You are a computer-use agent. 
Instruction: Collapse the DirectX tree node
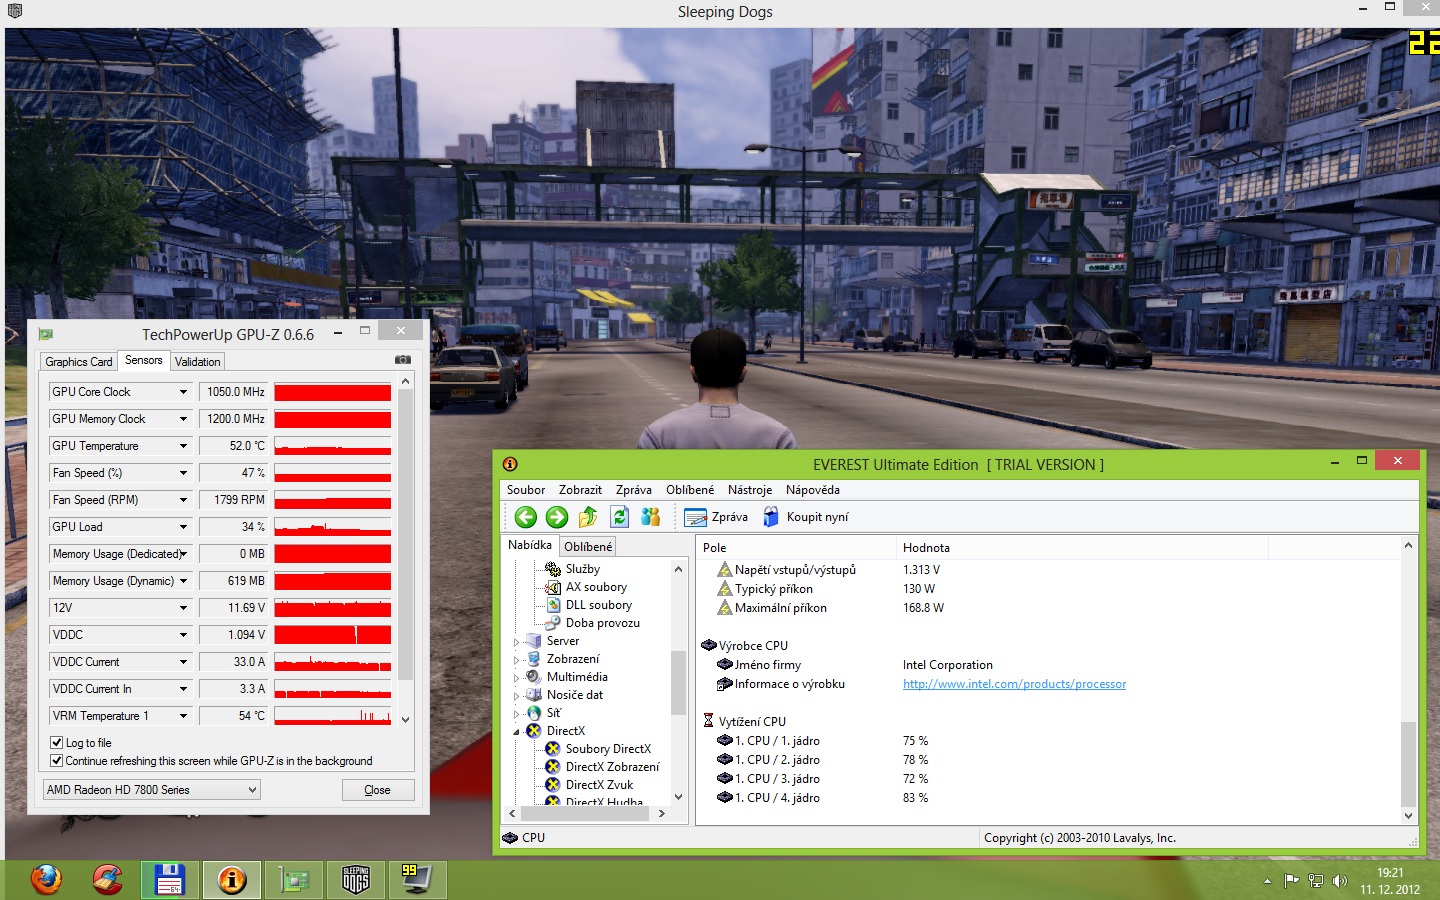pos(517,732)
